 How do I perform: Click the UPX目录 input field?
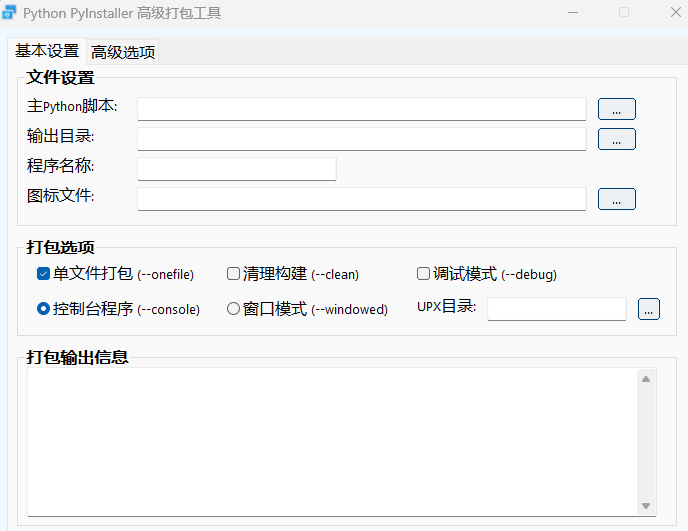557,309
